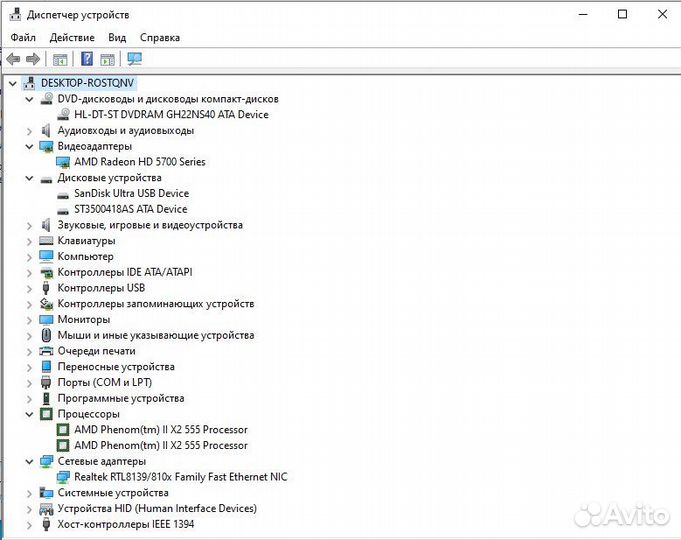Expand Звуковые, игровые и видеоустройства
Screen dimensions: 681x540
(29, 225)
